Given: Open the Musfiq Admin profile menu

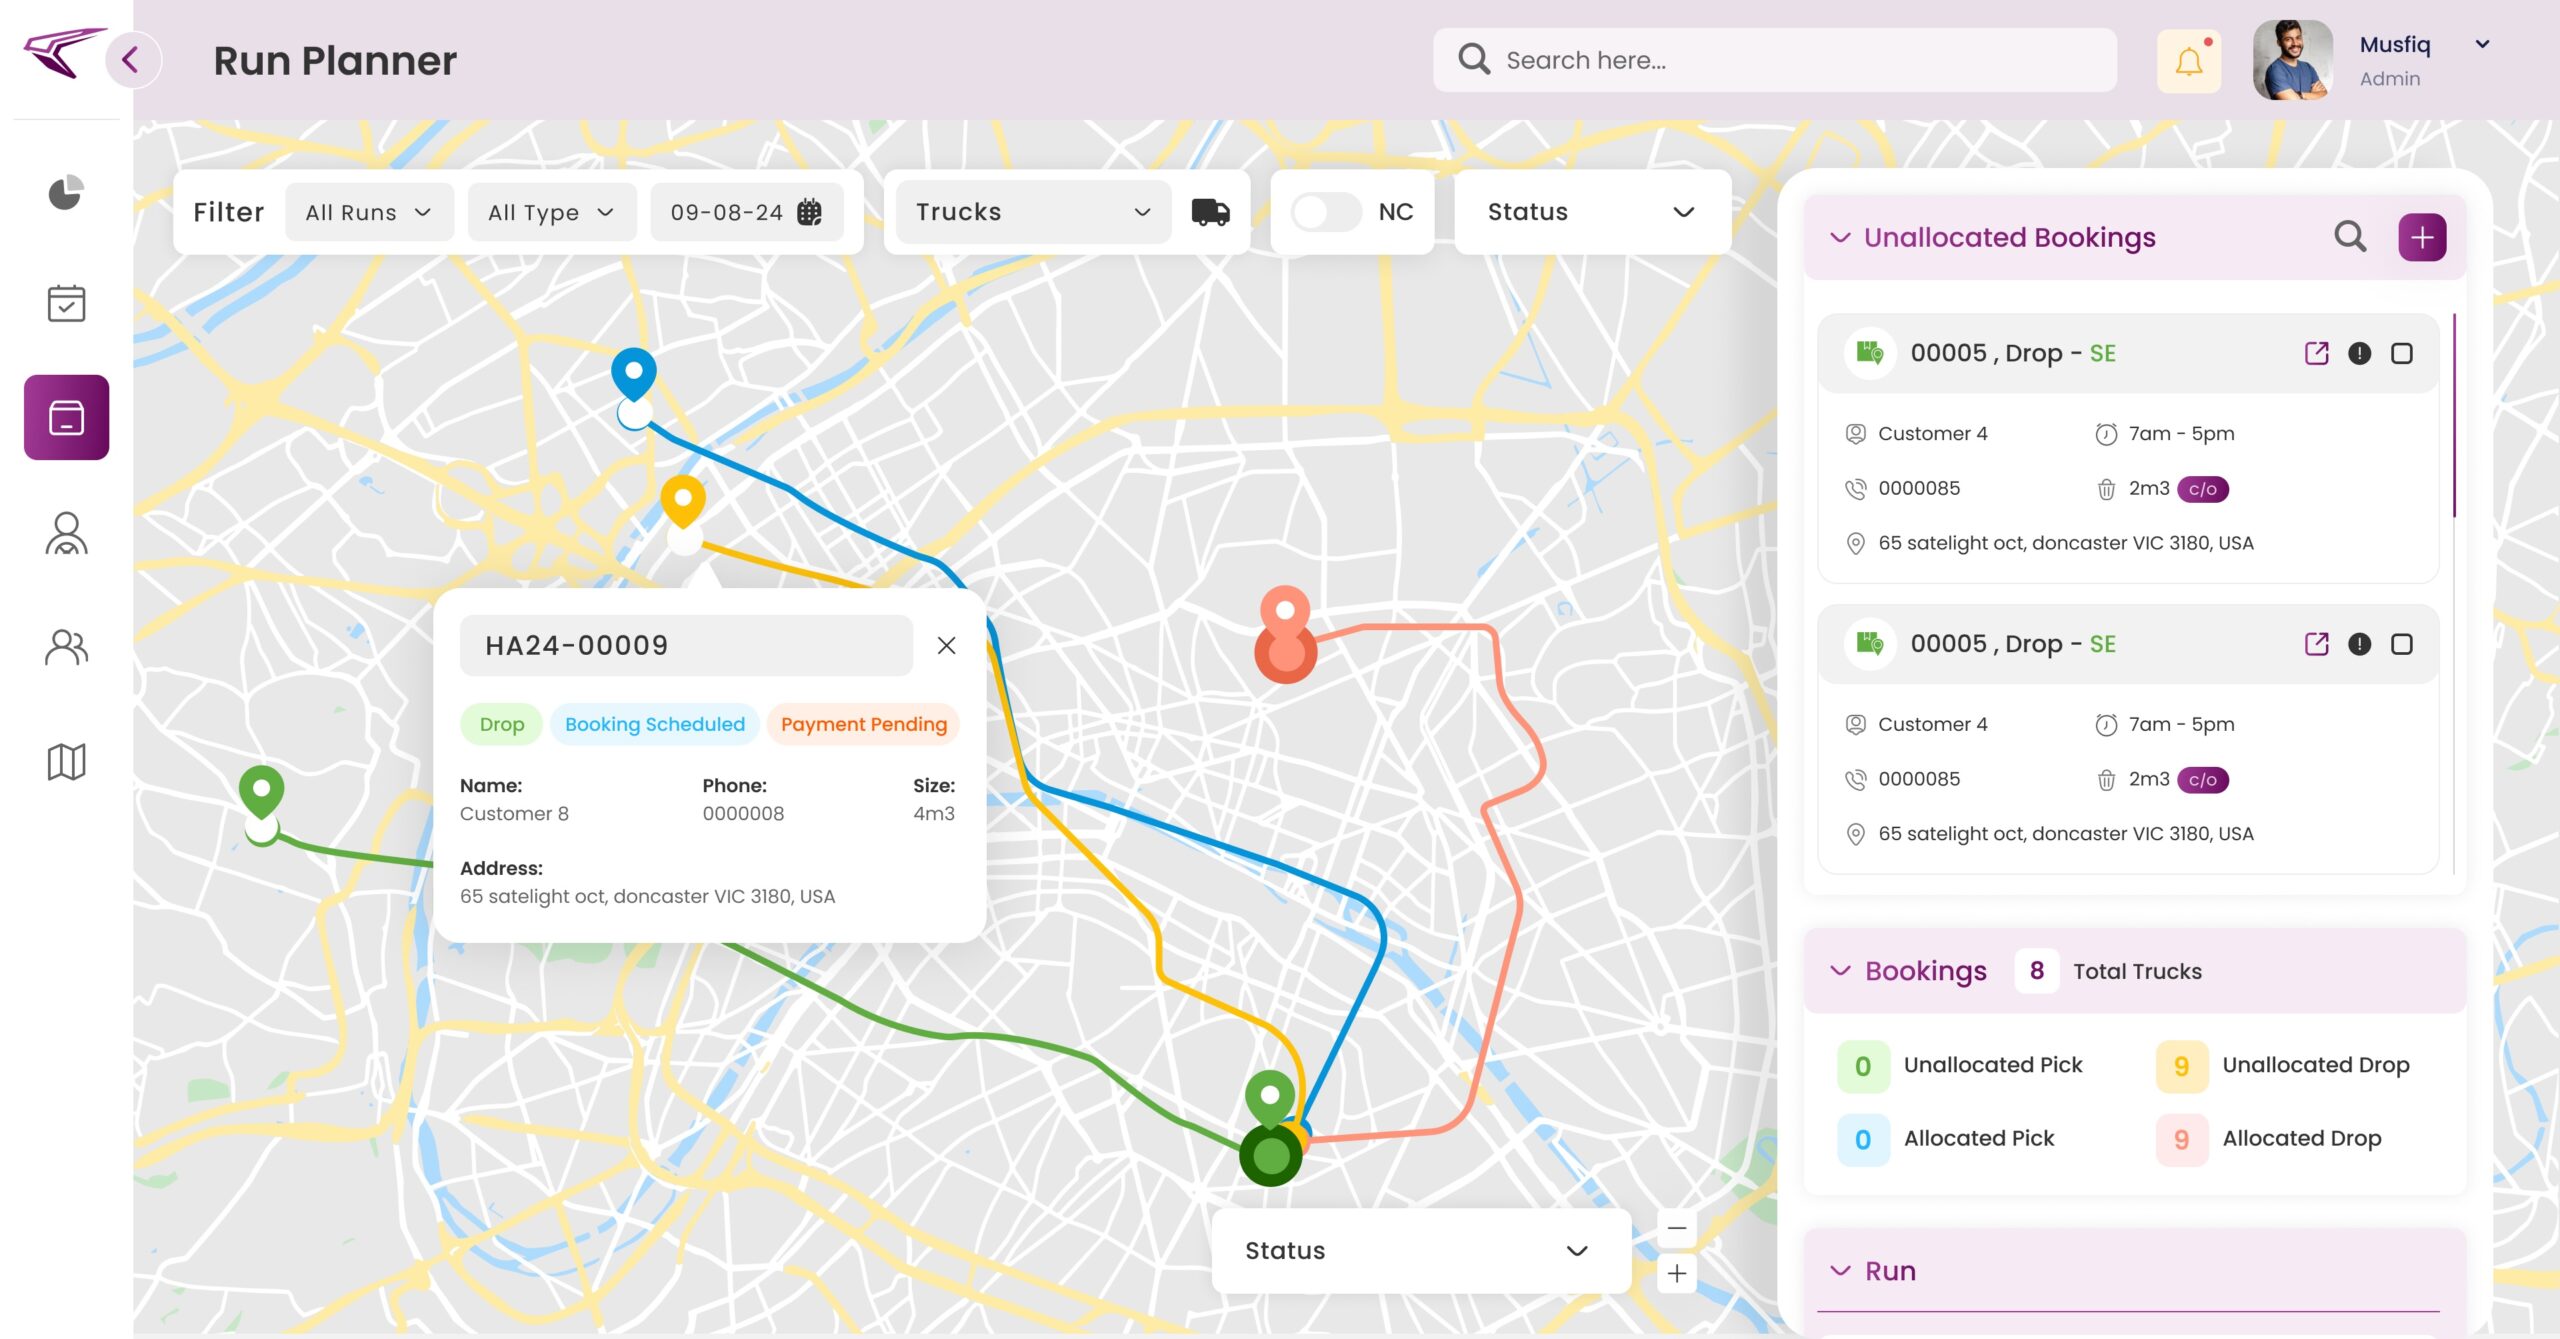Looking at the screenshot, I should point(2481,45).
